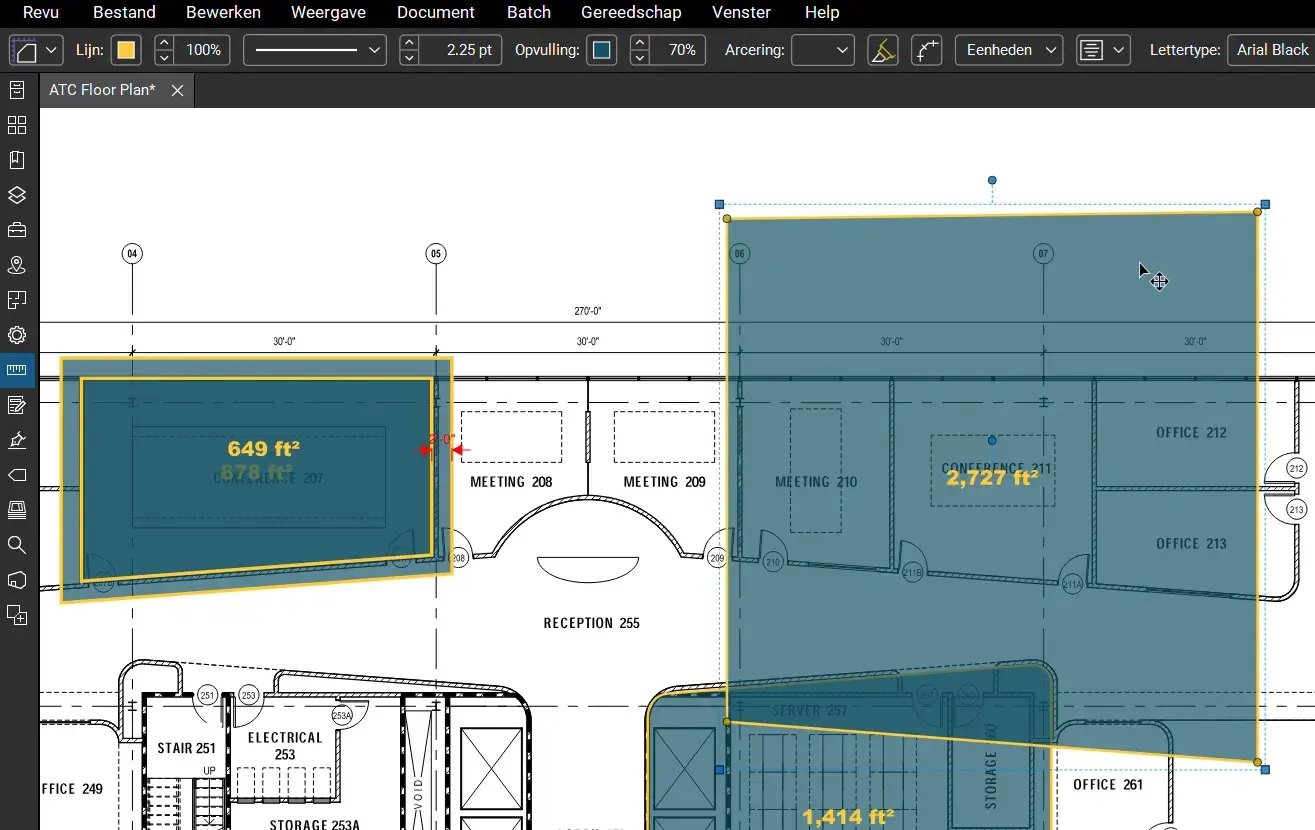The image size is (1315, 830).
Task: Click the yellow Lijn color swatch
Action: 126,50
